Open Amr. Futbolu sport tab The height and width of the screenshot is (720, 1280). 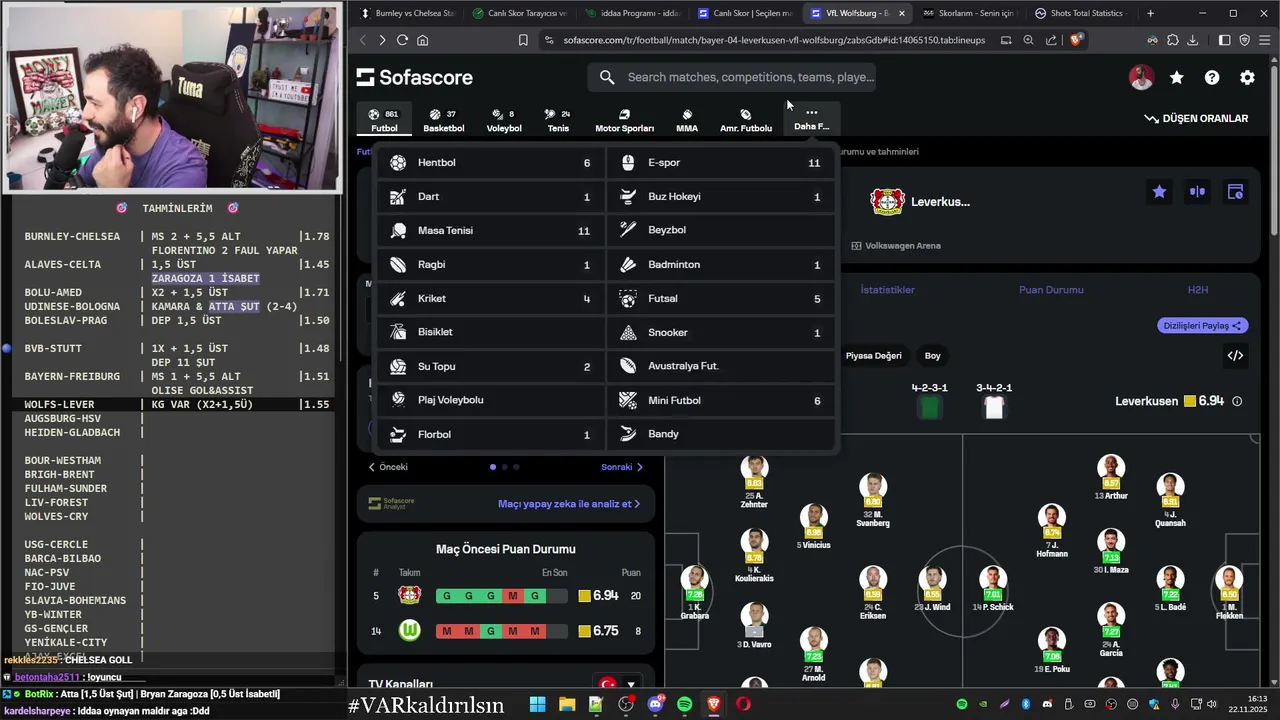point(746,120)
